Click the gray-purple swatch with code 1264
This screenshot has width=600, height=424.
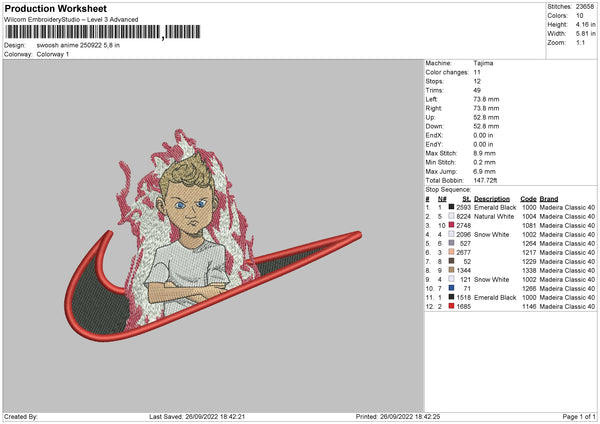point(451,243)
